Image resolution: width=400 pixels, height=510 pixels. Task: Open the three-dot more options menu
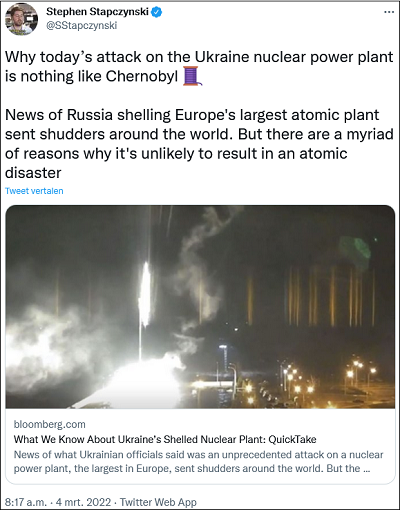389,12
